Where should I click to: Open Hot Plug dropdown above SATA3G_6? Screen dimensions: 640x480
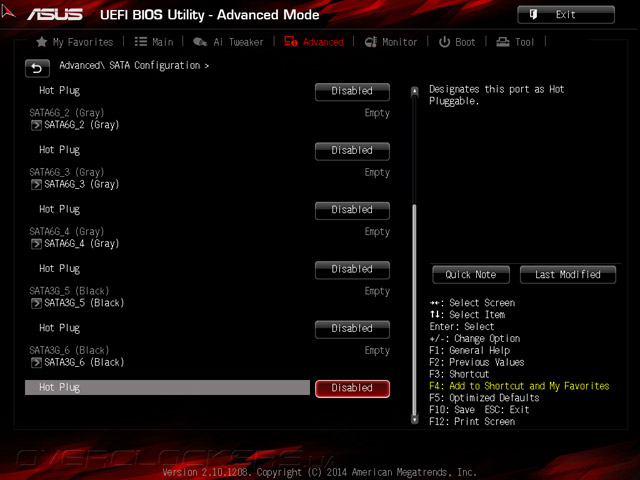click(352, 329)
